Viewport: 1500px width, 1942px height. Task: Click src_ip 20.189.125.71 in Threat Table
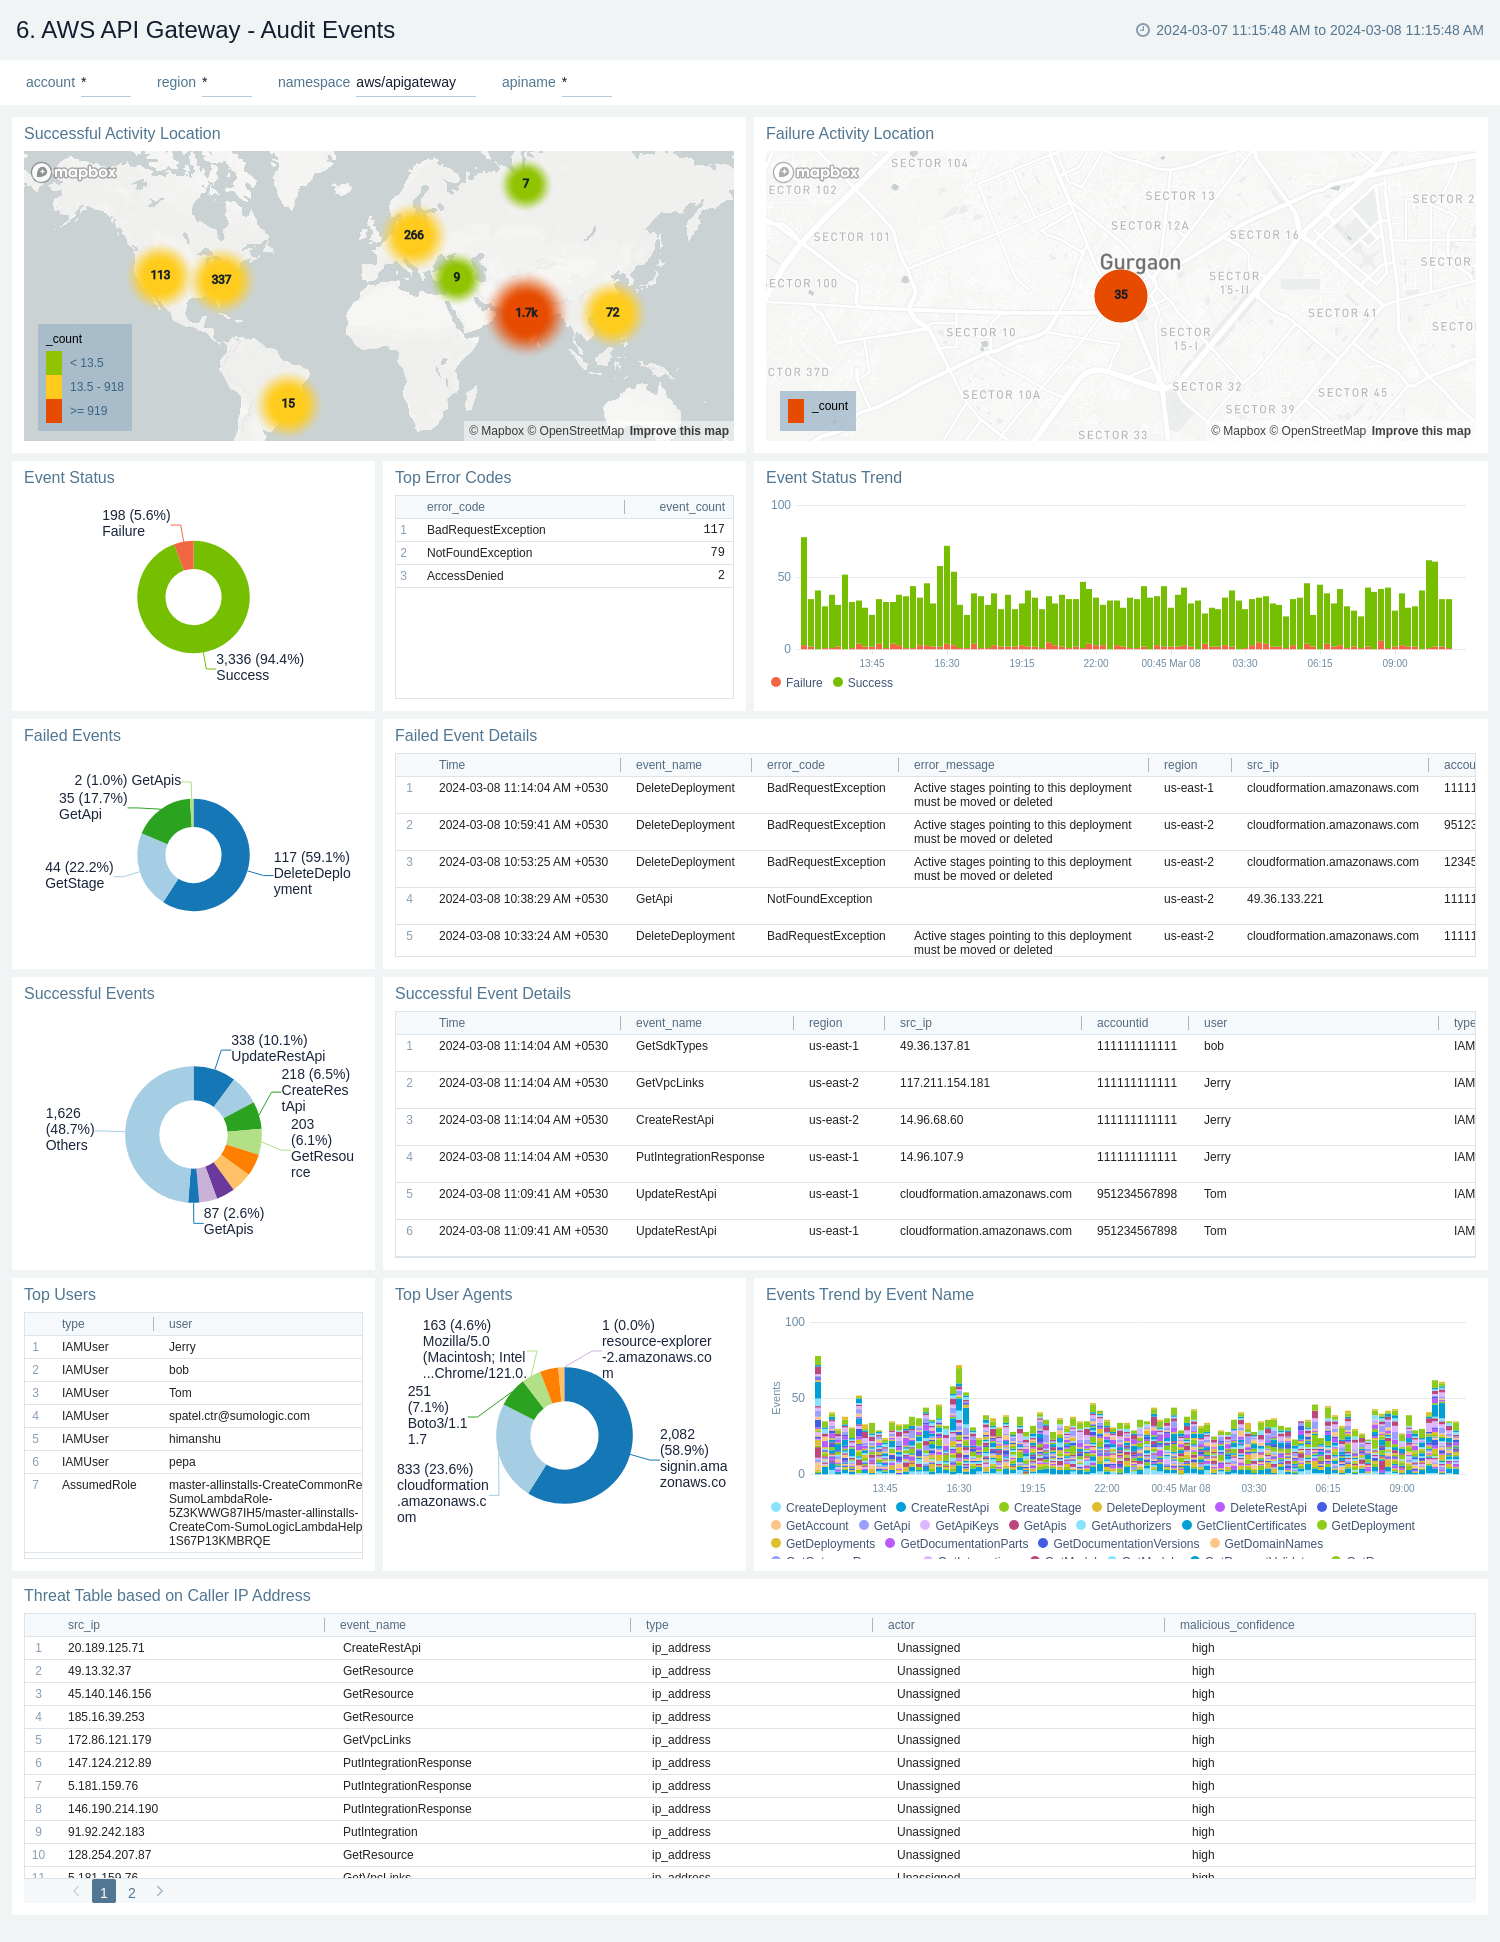point(106,1648)
